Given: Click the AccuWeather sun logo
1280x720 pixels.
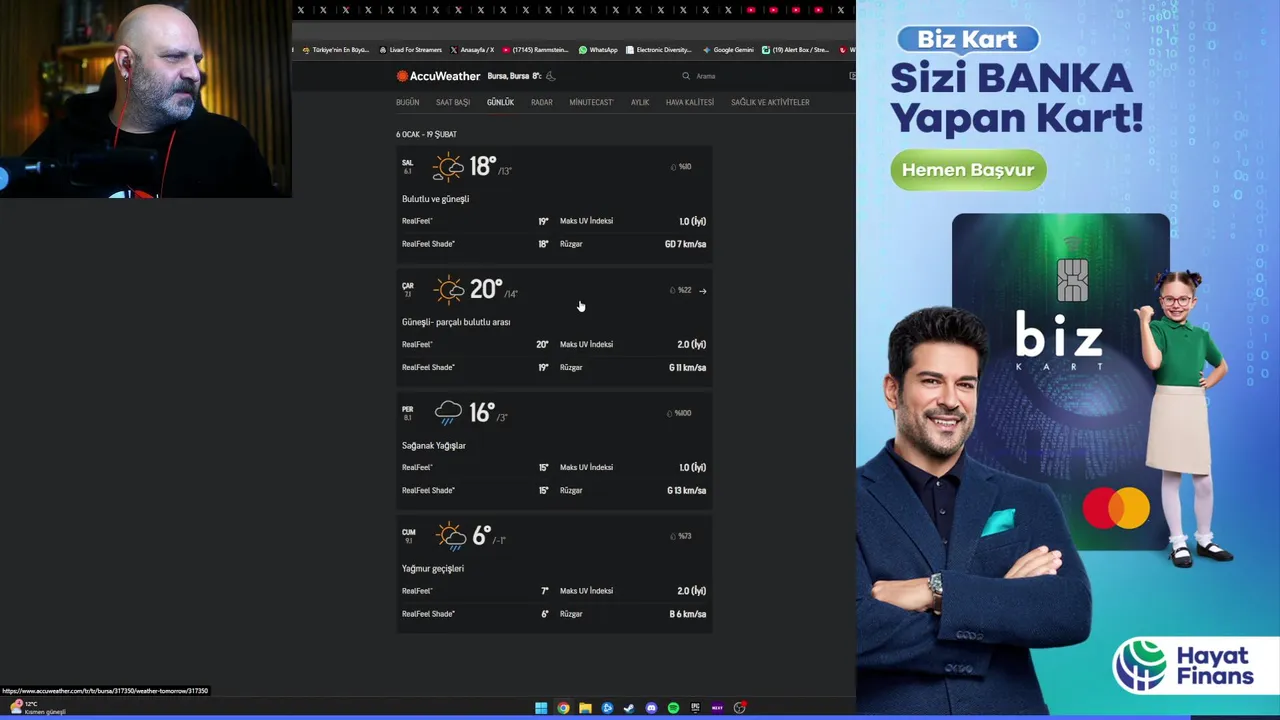Looking at the screenshot, I should point(402,76).
